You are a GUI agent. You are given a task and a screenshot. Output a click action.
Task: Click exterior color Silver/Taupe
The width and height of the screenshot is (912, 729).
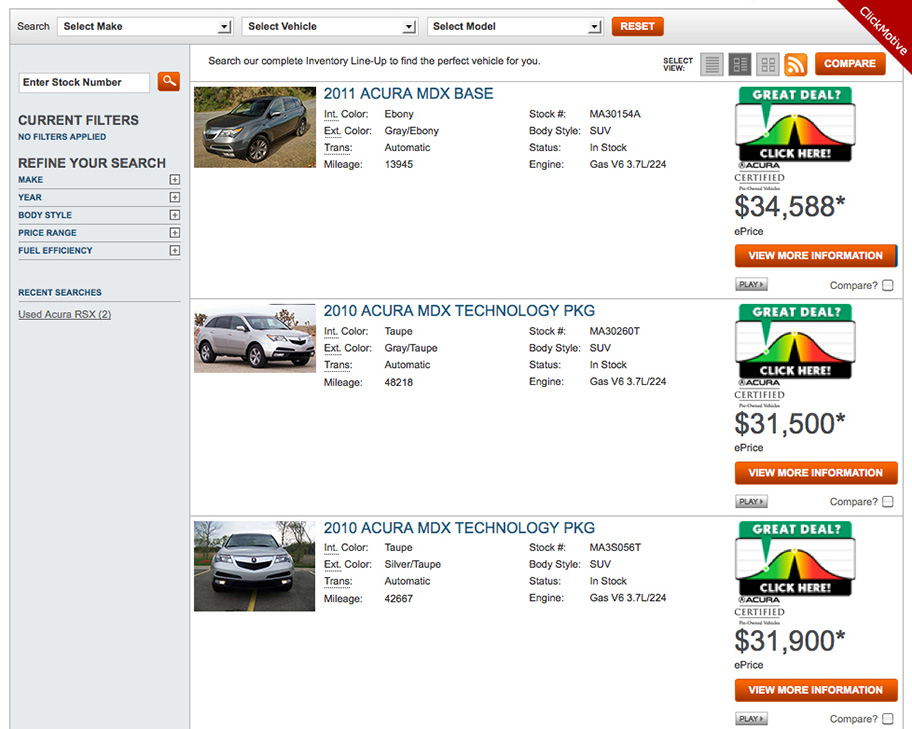tap(412, 564)
